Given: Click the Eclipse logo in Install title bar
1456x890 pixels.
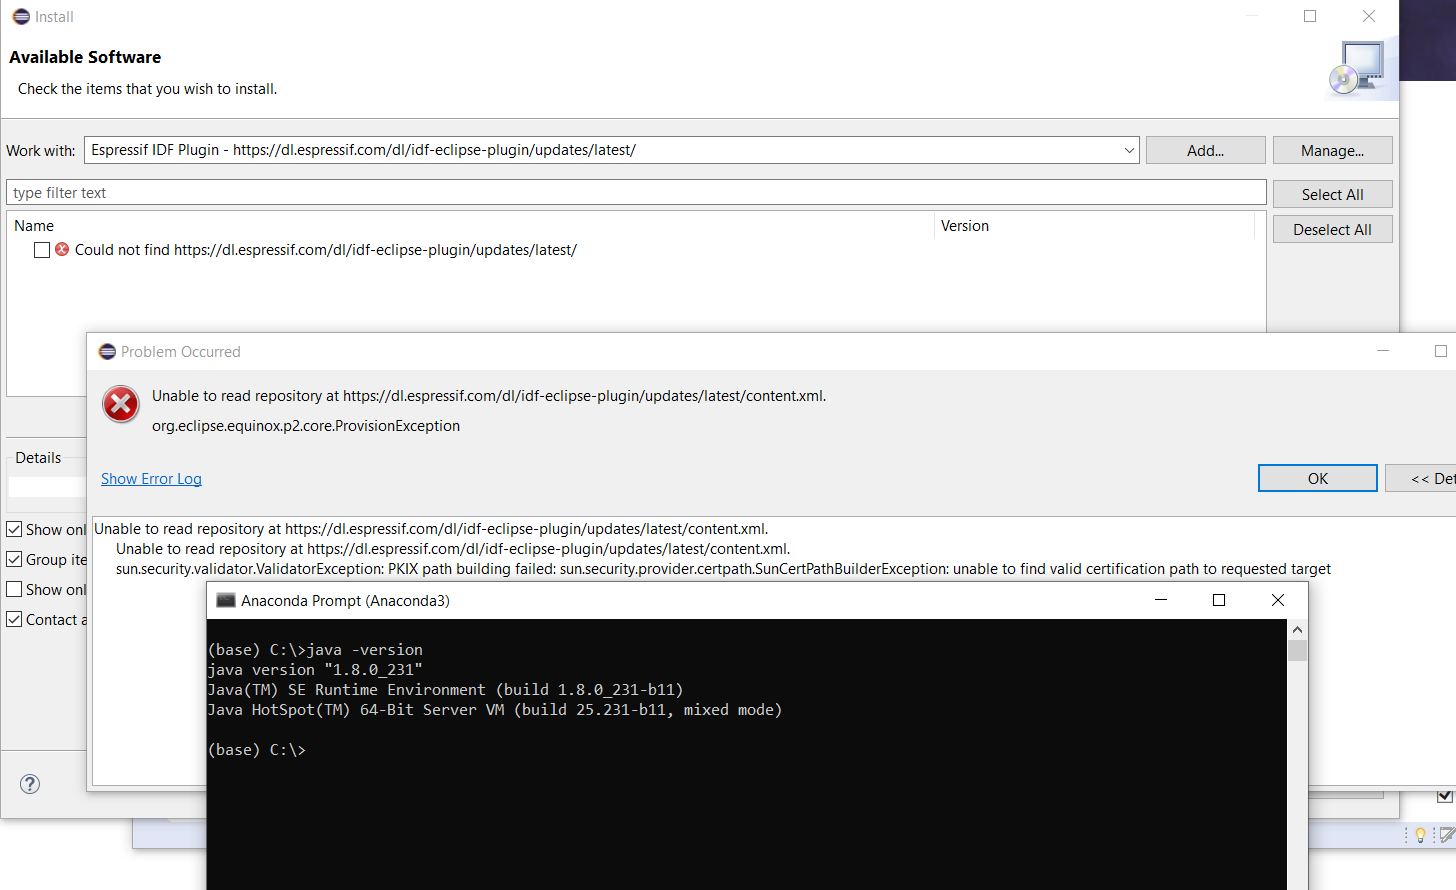Looking at the screenshot, I should point(19,16).
